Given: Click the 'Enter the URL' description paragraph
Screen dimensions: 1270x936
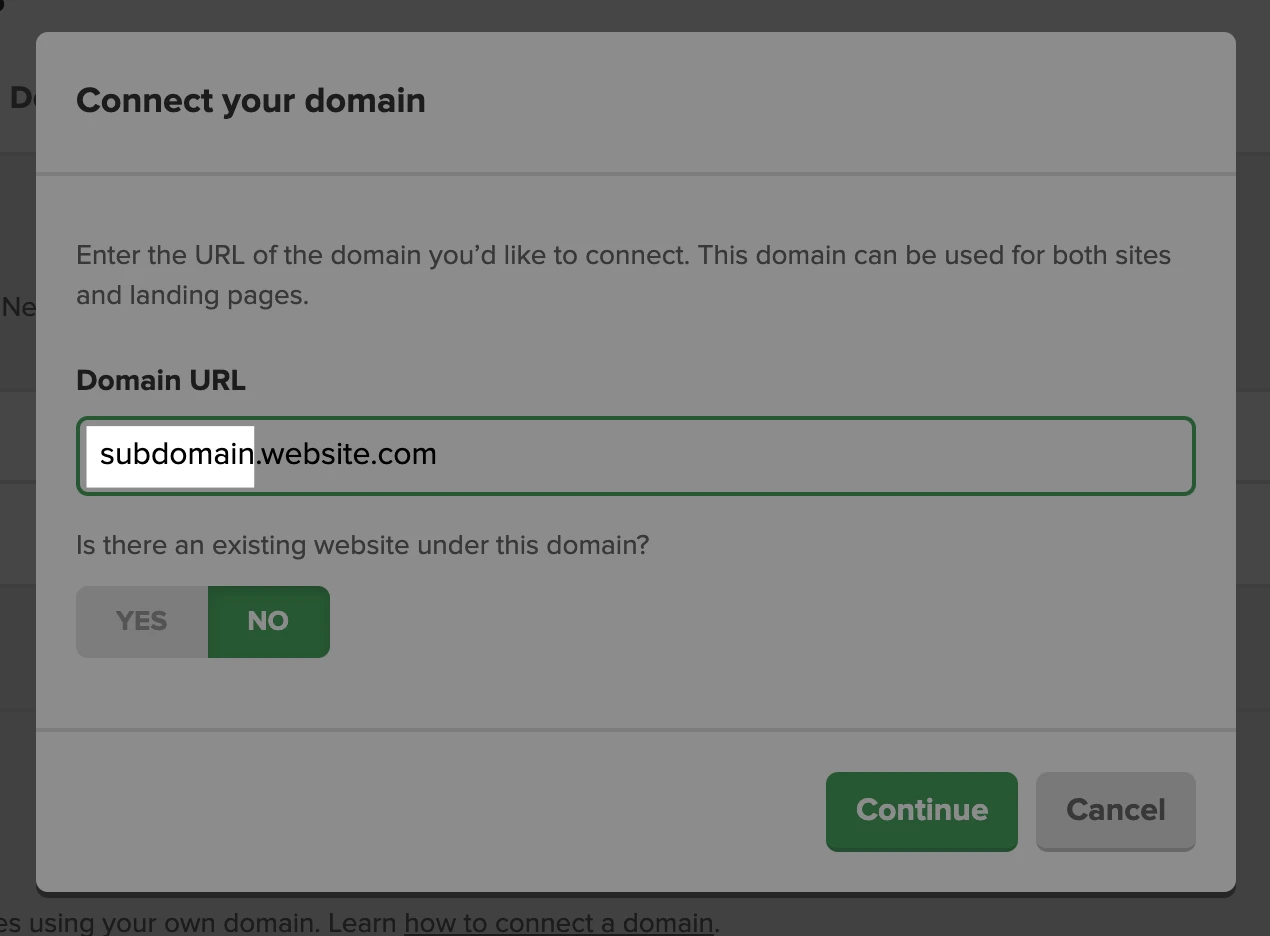Looking at the screenshot, I should (622, 255).
